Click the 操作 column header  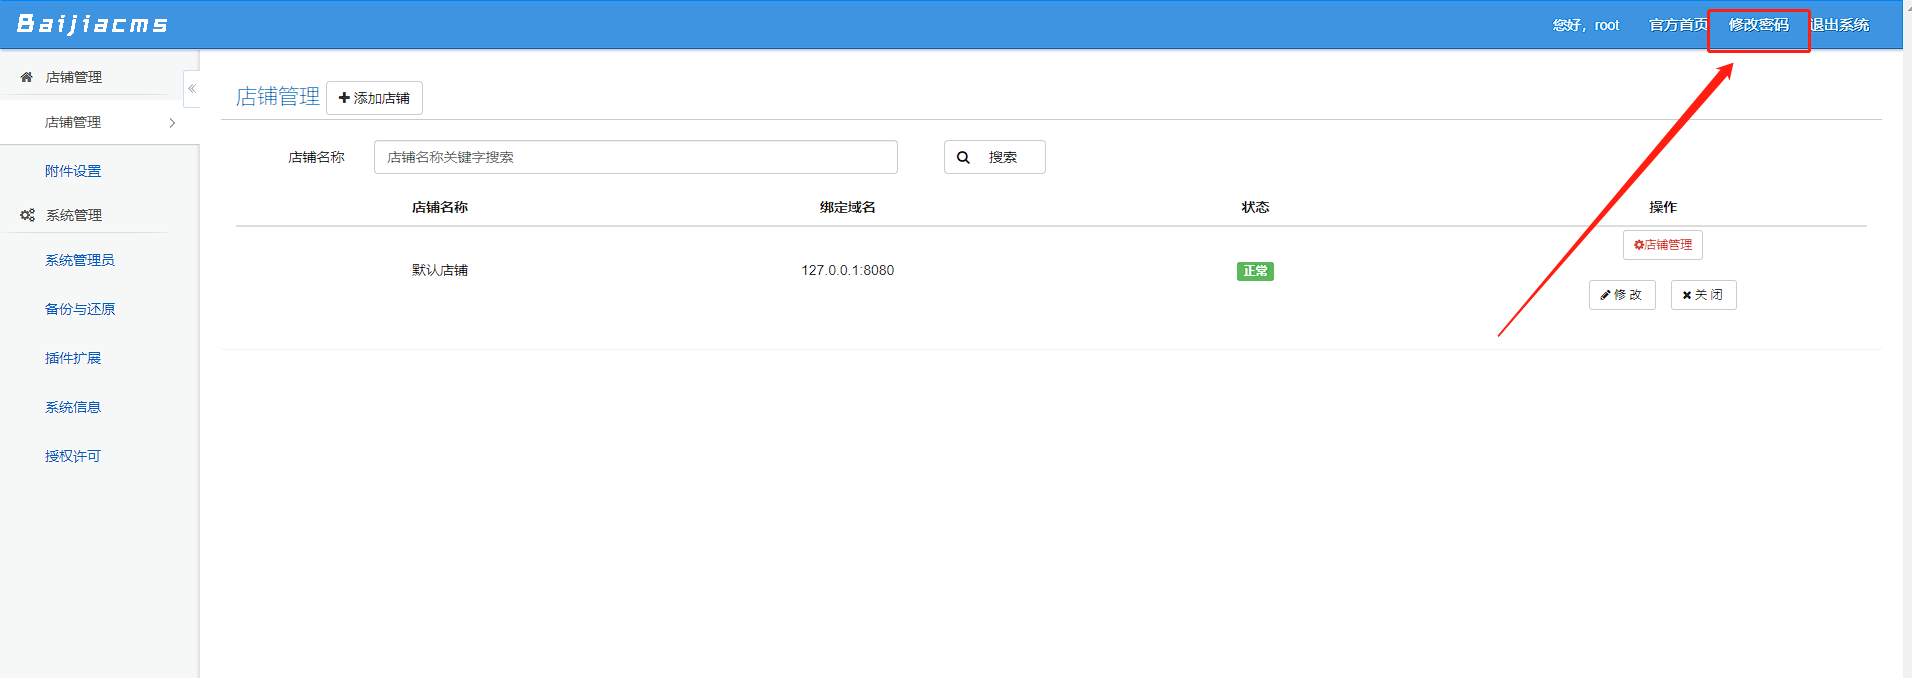pos(1663,207)
